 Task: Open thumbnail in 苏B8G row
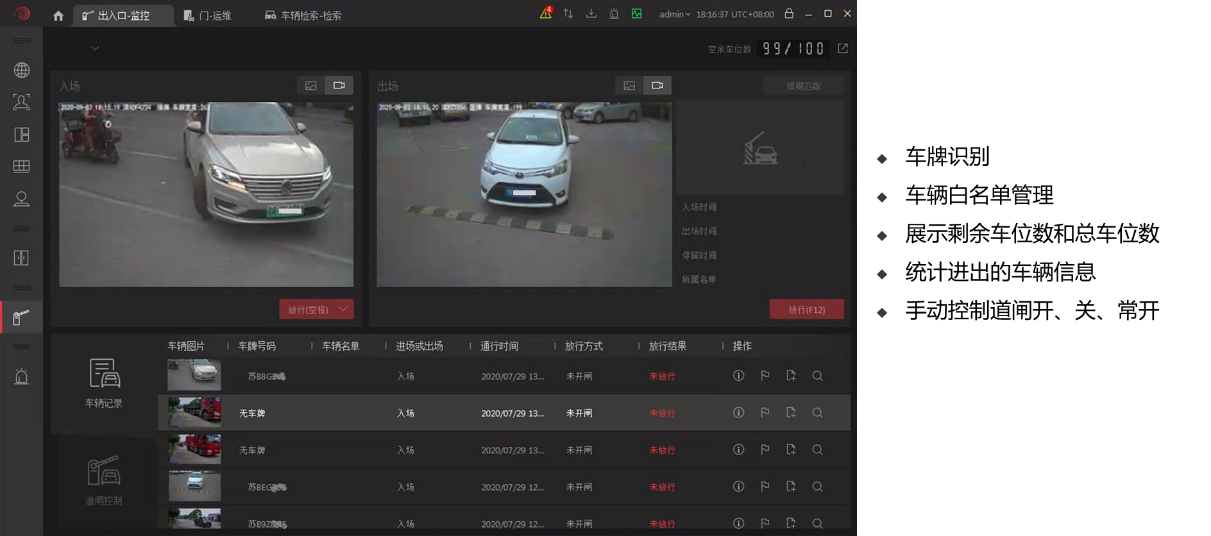tap(194, 376)
